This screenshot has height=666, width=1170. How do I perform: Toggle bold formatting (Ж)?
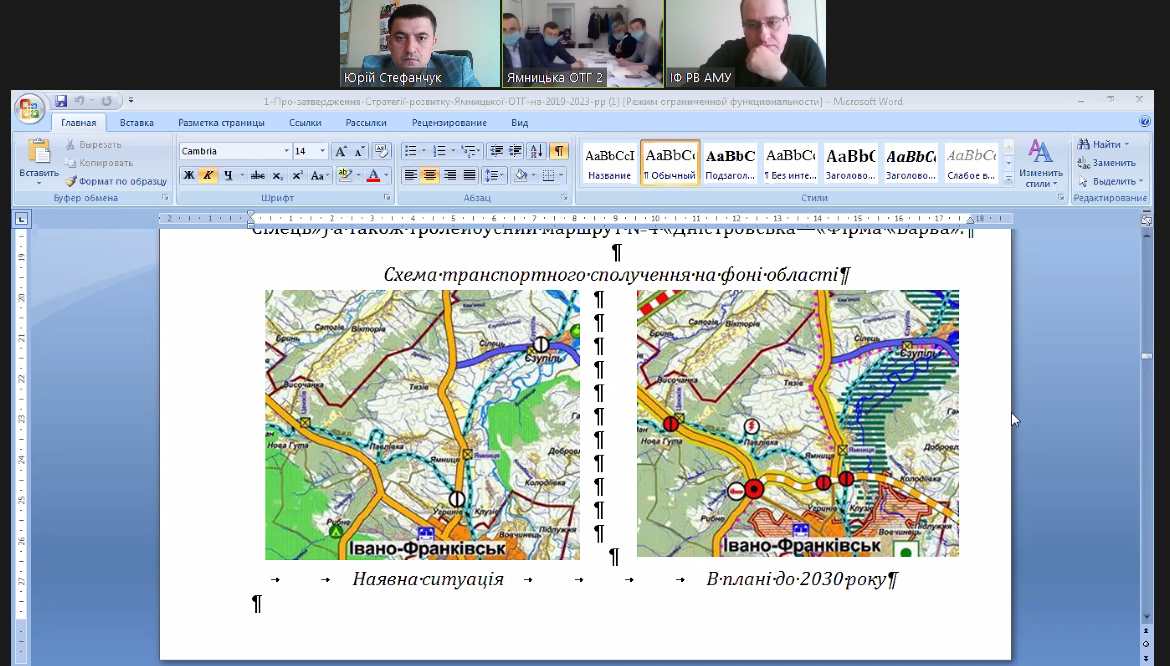coord(188,175)
